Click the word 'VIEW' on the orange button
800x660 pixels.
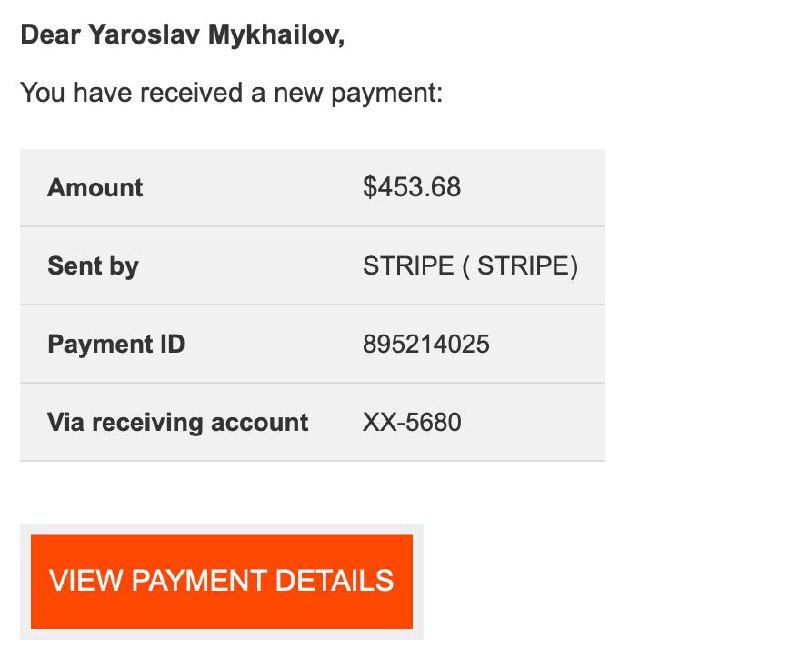84,581
